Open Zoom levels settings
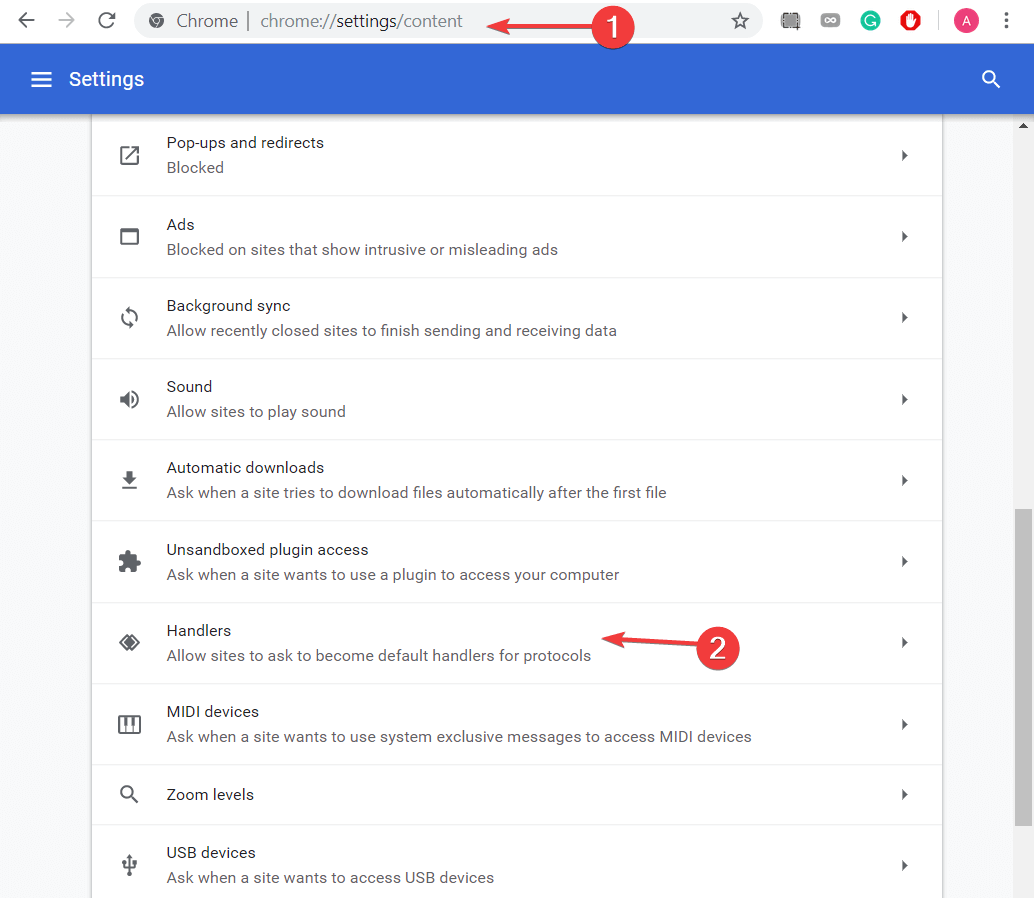1034x898 pixels. 210,794
